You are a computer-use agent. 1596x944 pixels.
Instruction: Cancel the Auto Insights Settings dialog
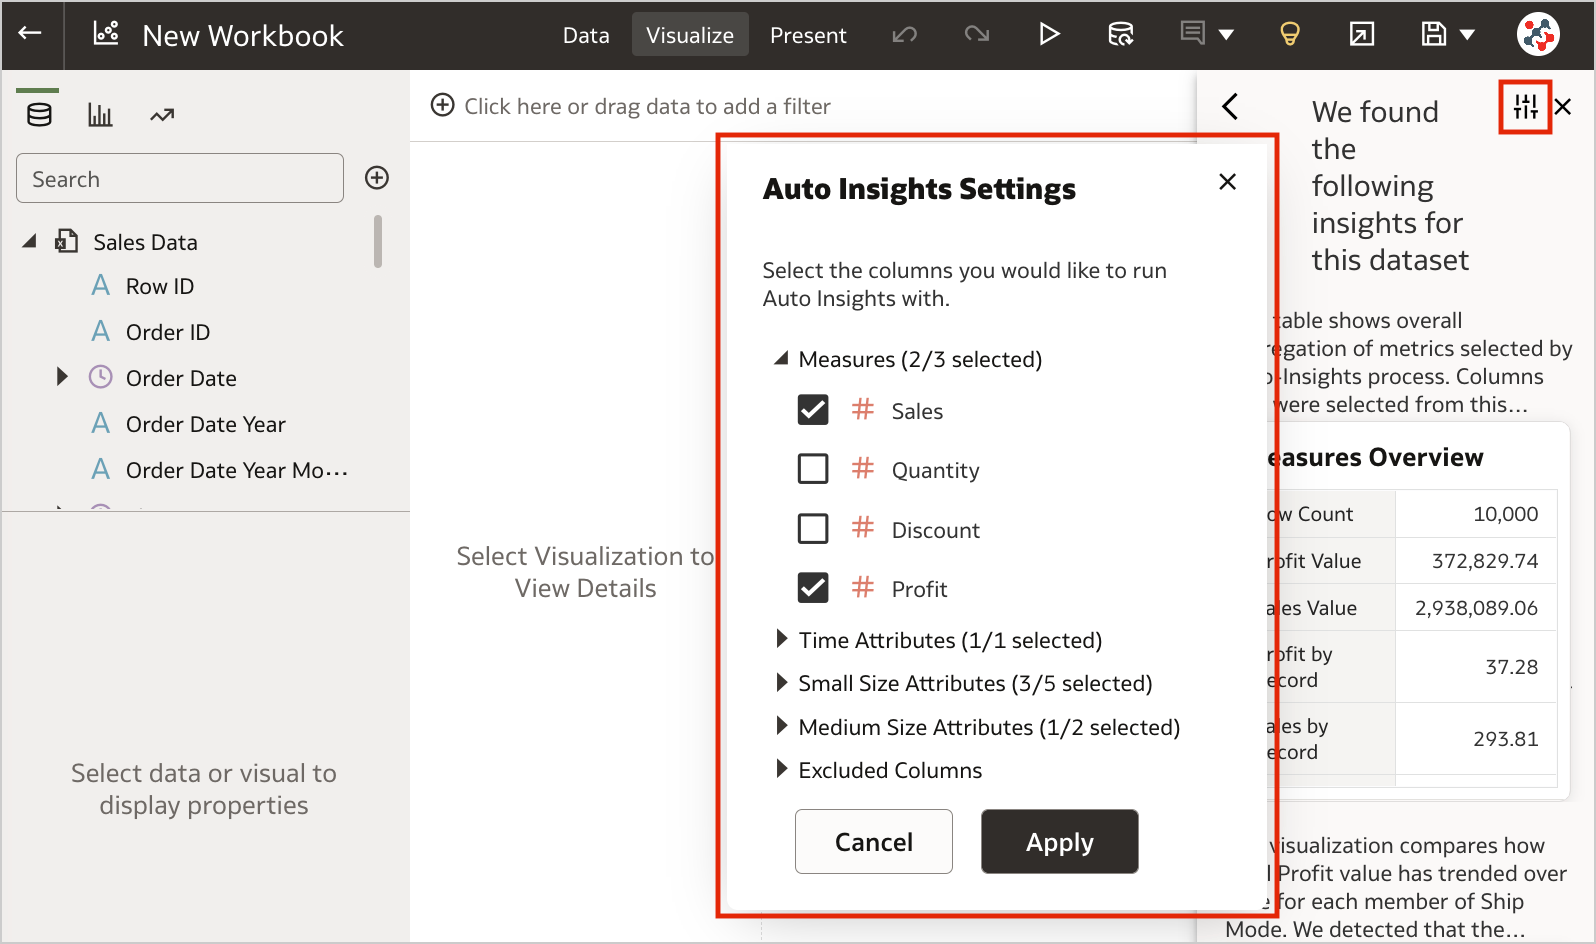pyautogui.click(x=873, y=842)
